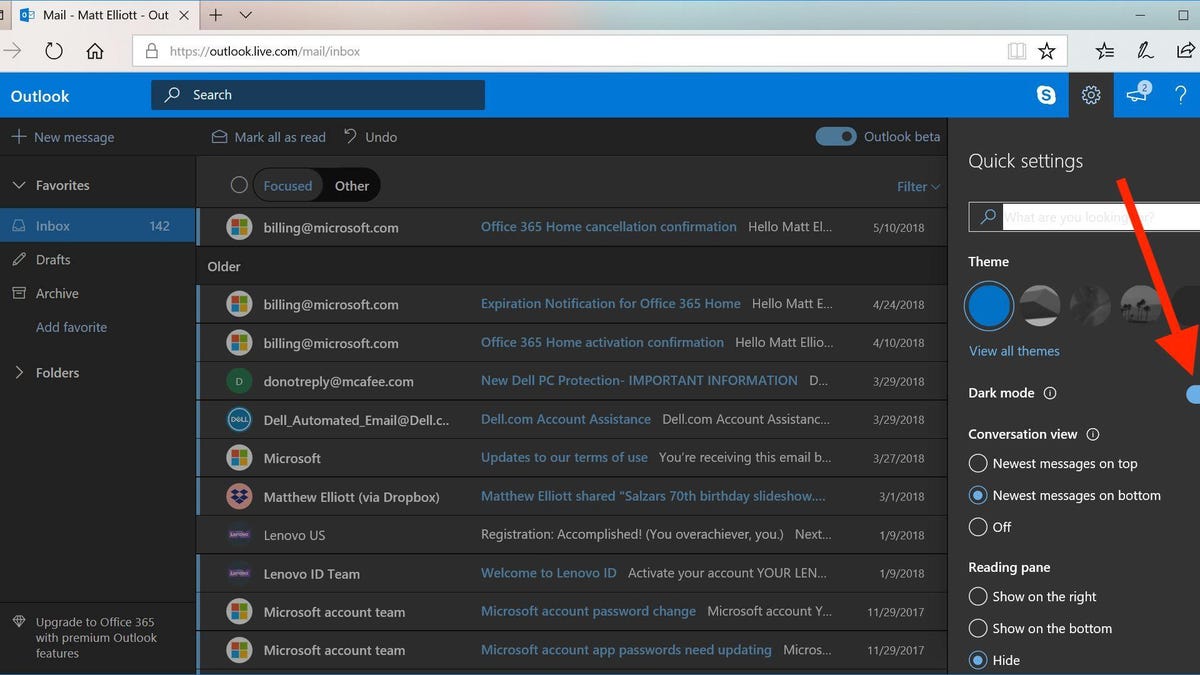Select the Focused inbox tab
This screenshot has width=1200, height=675.
coord(288,185)
